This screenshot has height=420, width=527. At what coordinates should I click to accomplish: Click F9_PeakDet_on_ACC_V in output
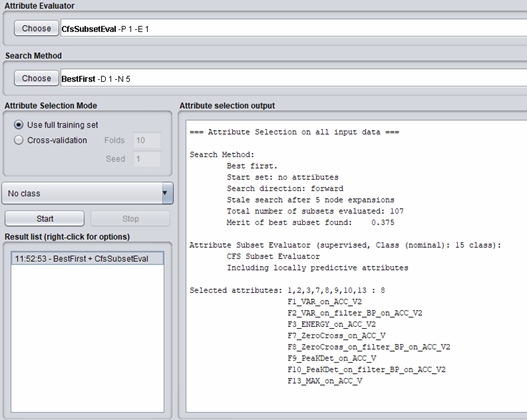[x=332, y=358]
